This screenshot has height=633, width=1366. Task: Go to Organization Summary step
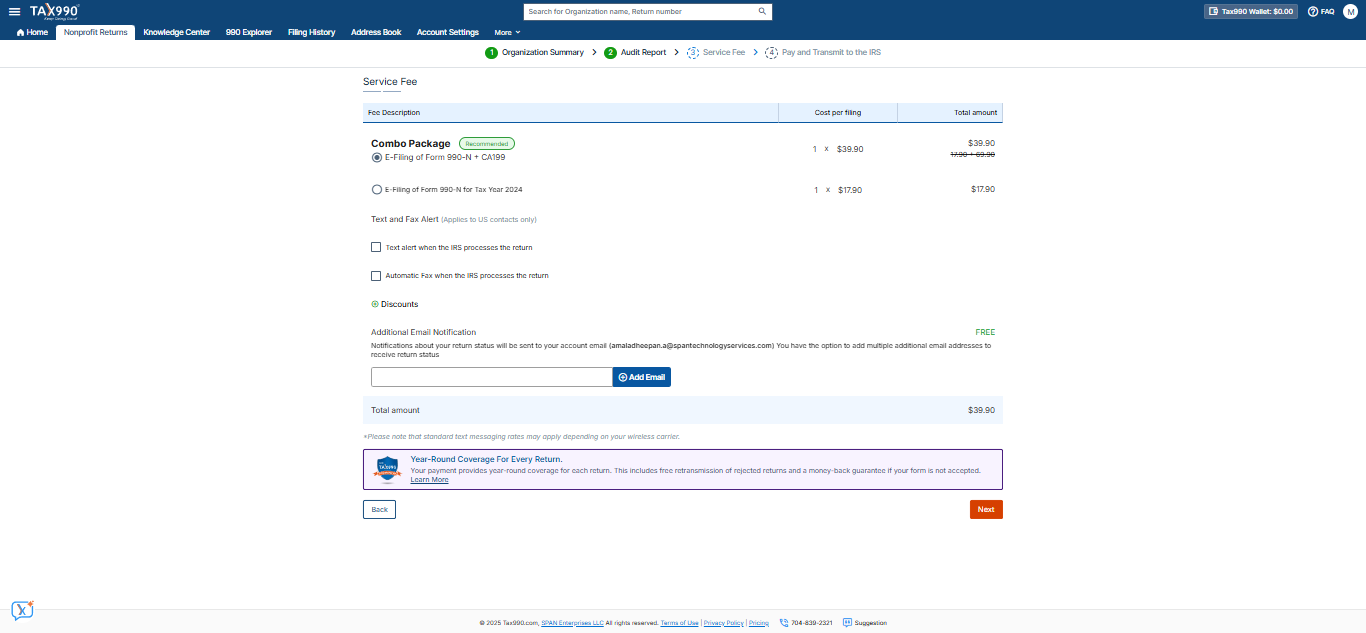pos(535,52)
